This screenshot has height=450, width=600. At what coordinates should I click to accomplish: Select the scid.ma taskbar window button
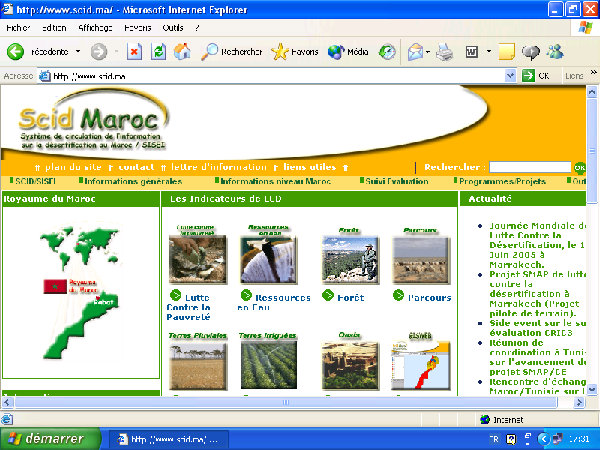click(x=168, y=439)
